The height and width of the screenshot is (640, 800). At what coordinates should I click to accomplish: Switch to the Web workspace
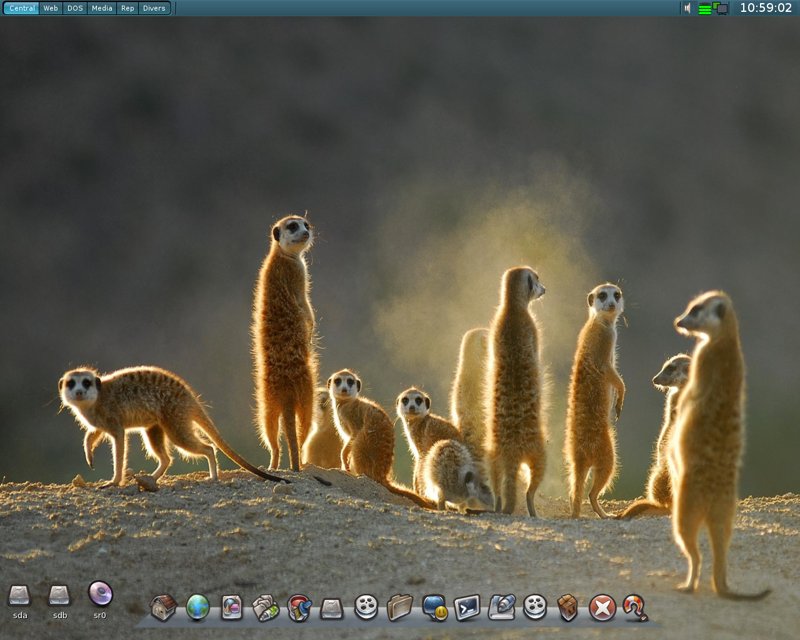click(x=51, y=8)
